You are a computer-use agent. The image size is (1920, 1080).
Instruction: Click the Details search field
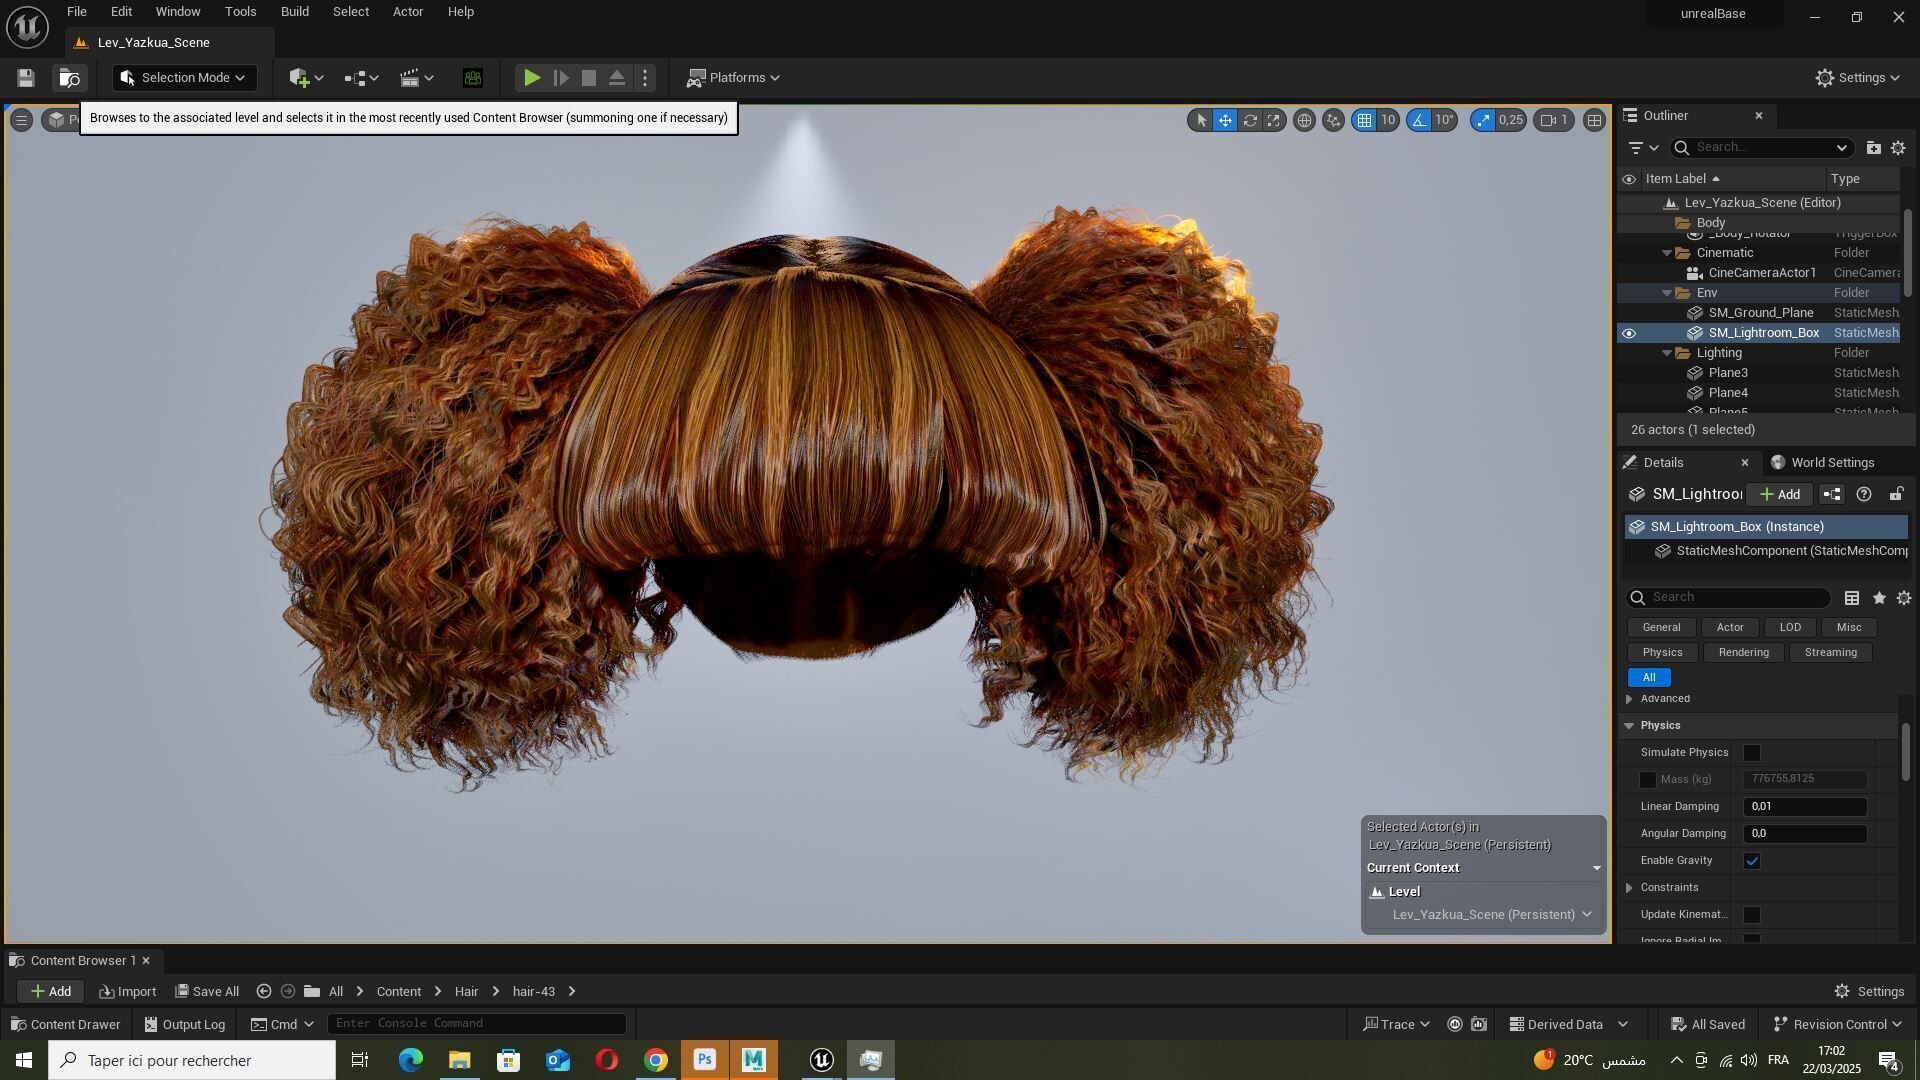click(1728, 598)
